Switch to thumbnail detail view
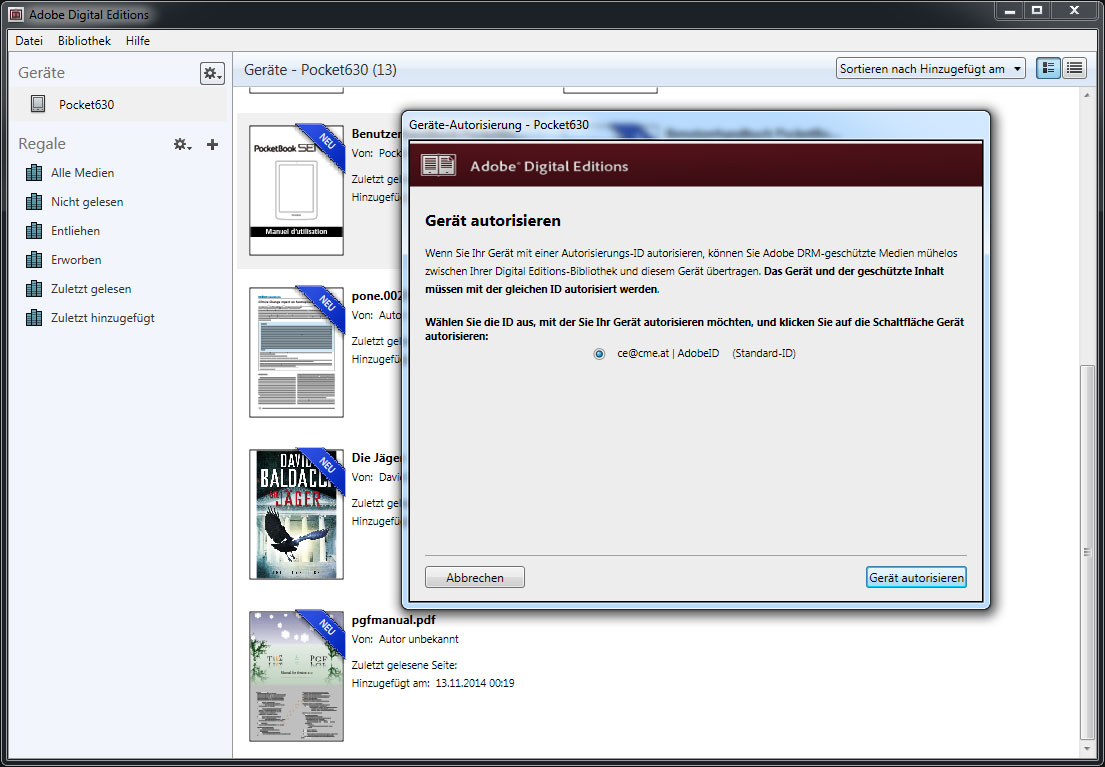Image resolution: width=1105 pixels, height=767 pixels. coord(1048,68)
